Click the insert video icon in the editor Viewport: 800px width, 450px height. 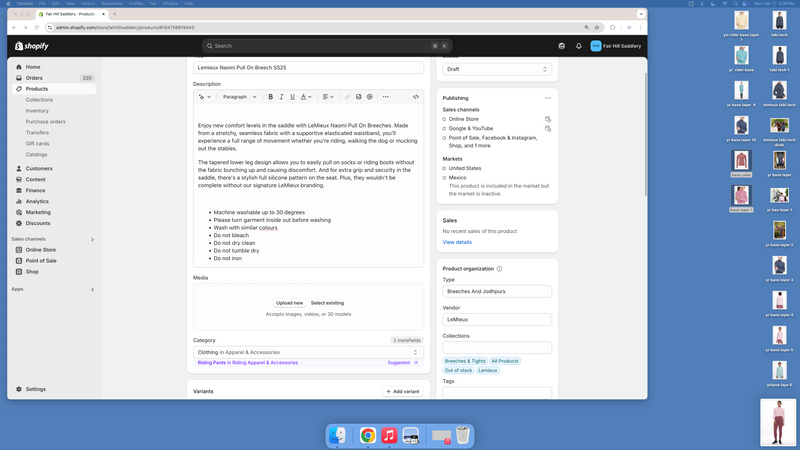[370, 97]
